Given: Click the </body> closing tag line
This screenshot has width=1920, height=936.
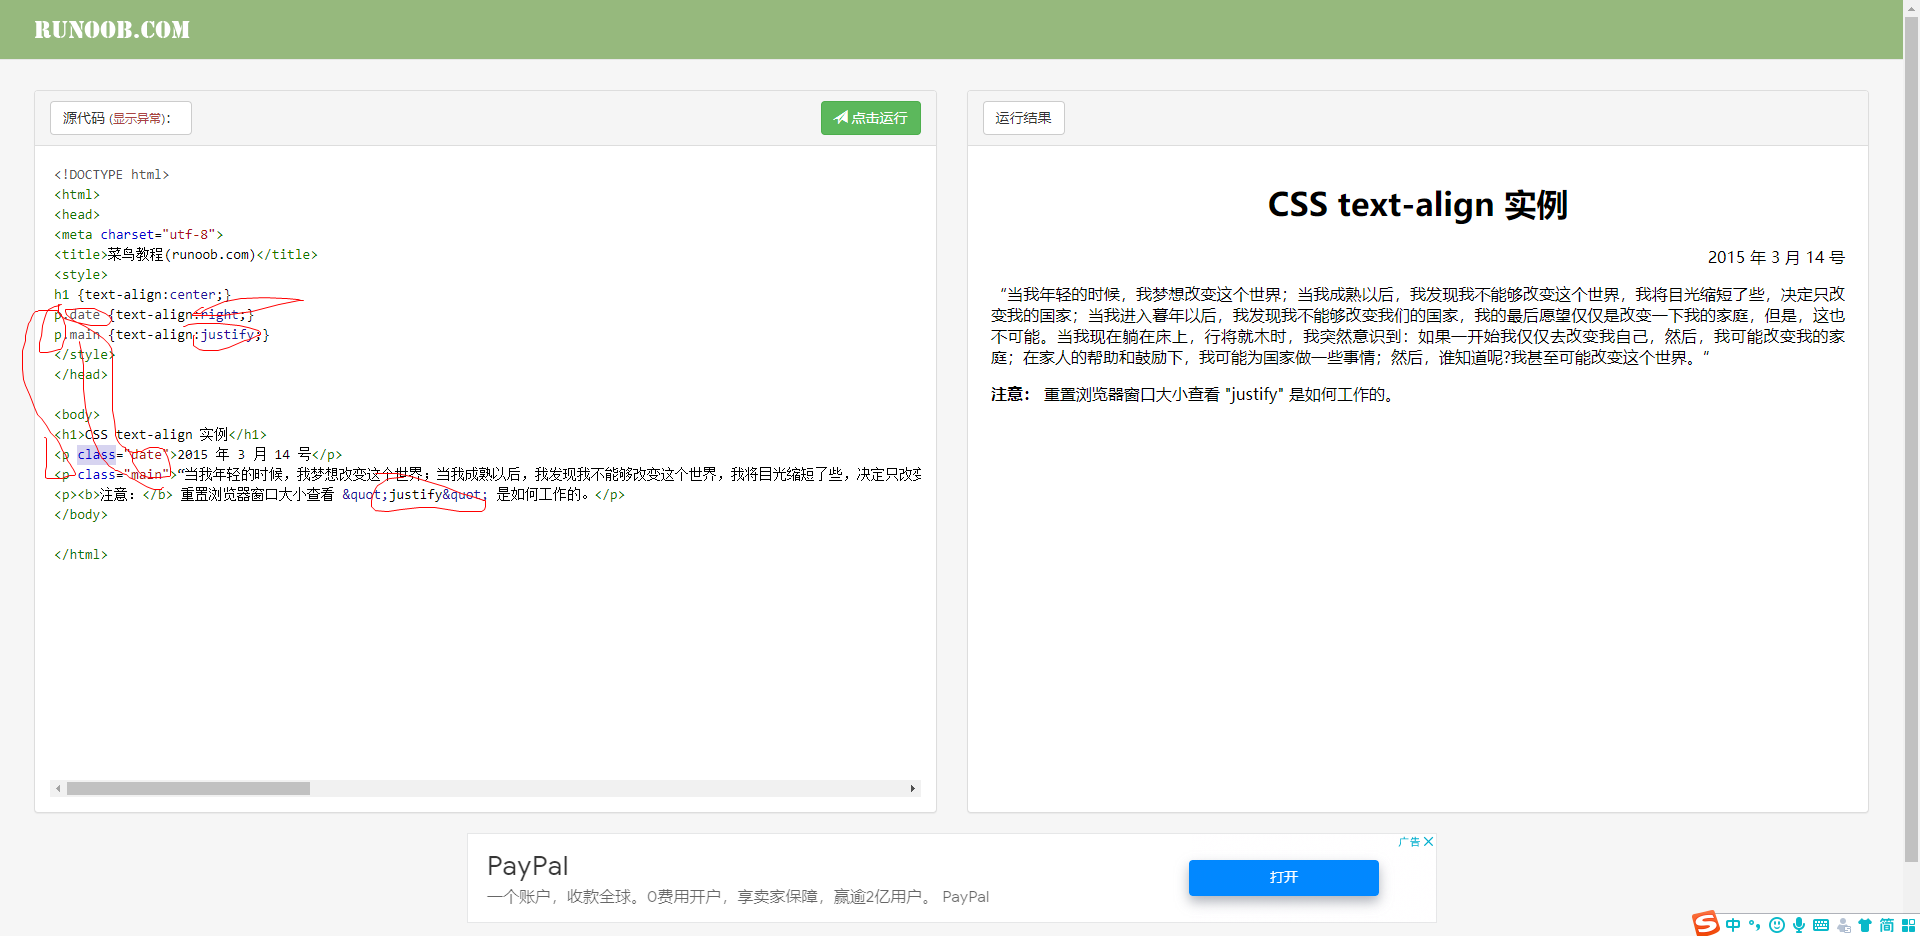Looking at the screenshot, I should point(81,515).
